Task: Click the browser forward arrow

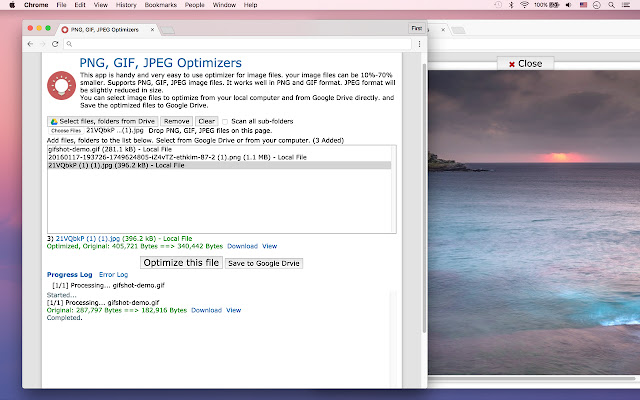Action: click(42, 44)
